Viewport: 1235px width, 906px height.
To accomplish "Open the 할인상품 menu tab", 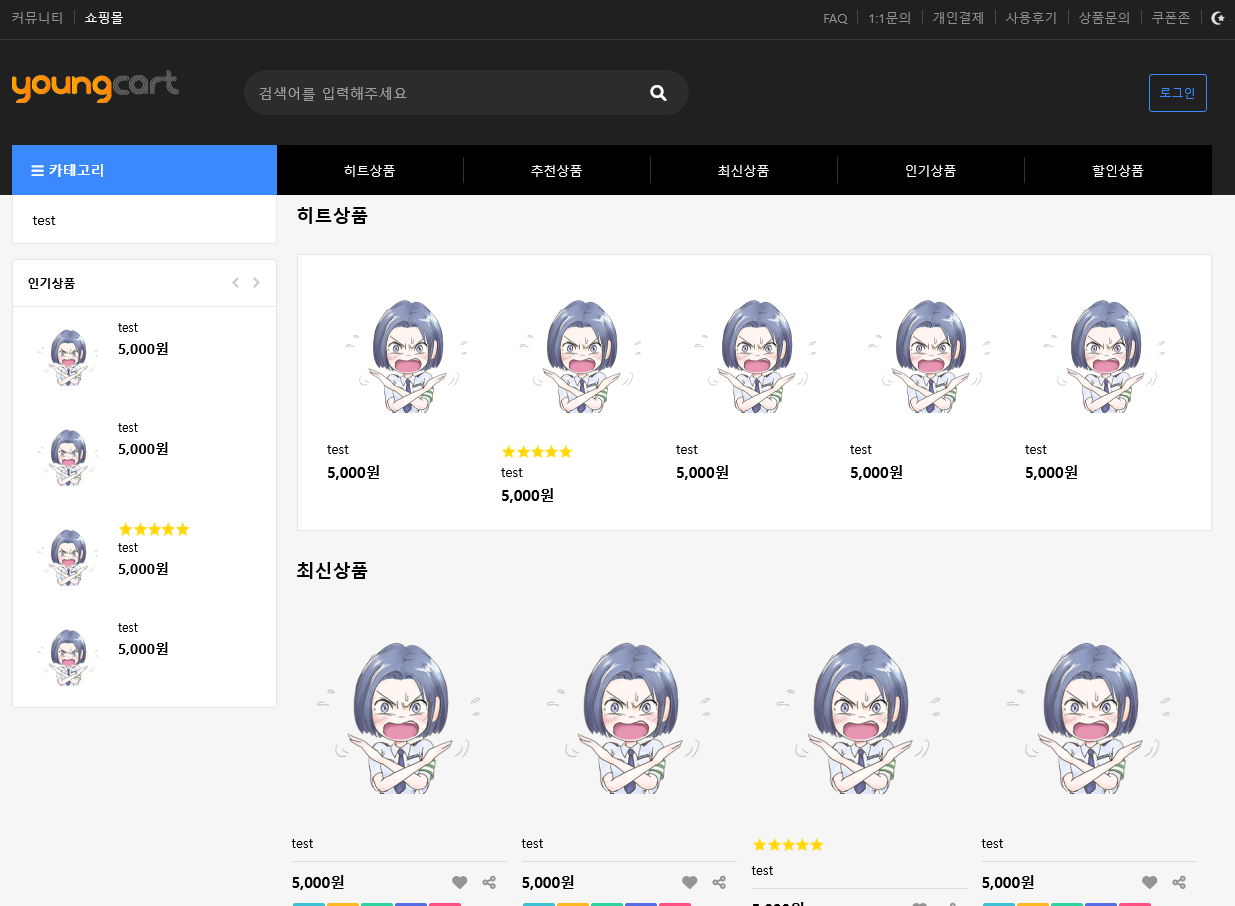I will coord(1118,170).
